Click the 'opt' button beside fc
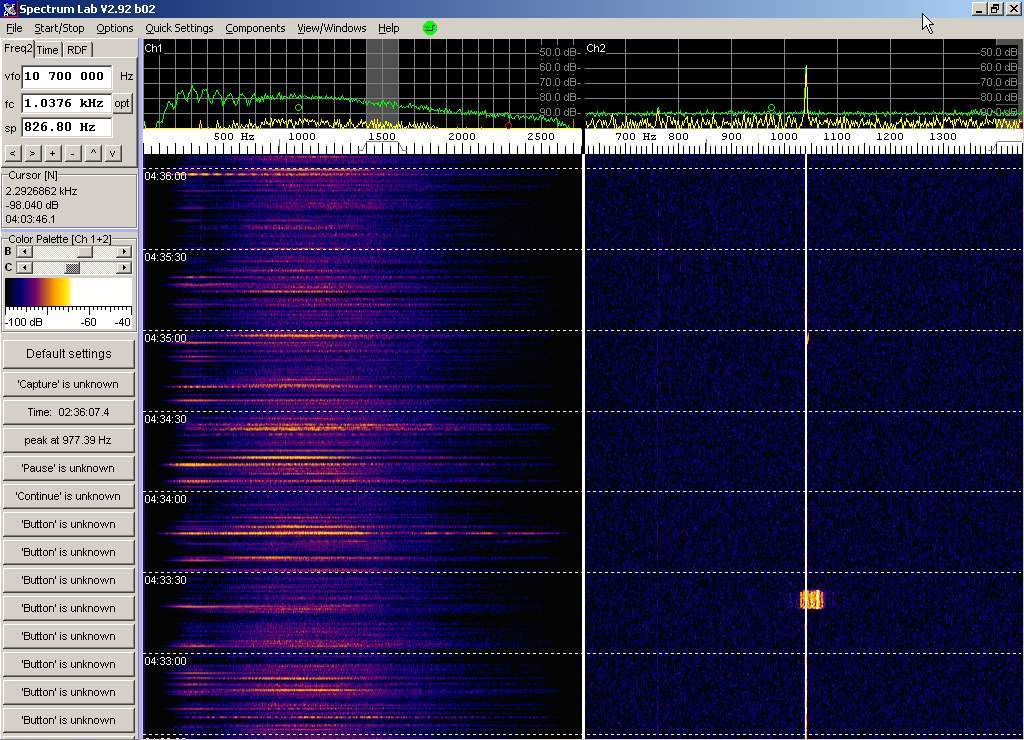Image resolution: width=1024 pixels, height=740 pixels. (x=122, y=103)
